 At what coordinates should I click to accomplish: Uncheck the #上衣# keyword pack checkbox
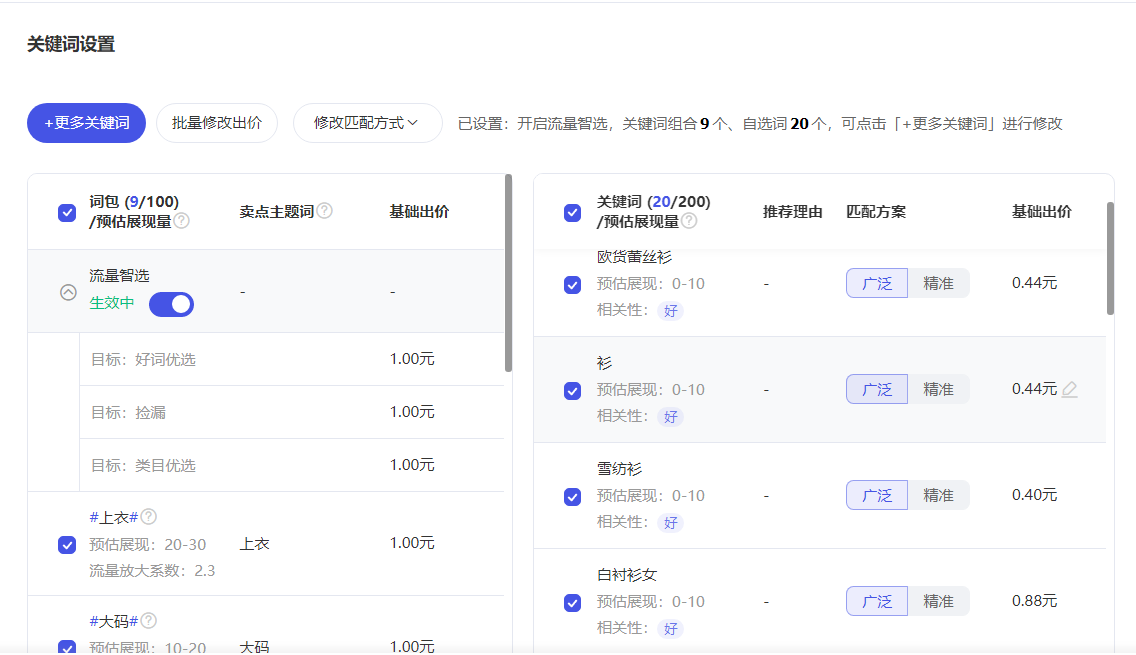coord(67,544)
